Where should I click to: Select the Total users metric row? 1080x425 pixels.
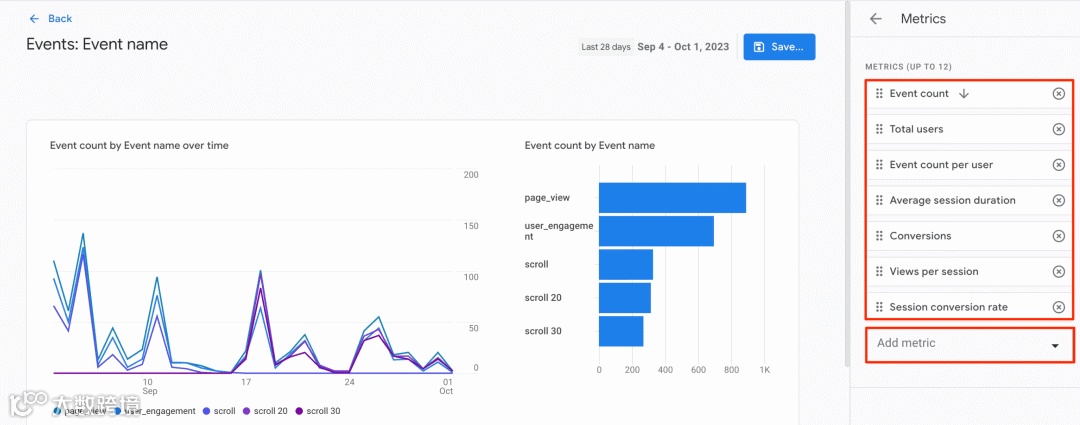[970, 129]
